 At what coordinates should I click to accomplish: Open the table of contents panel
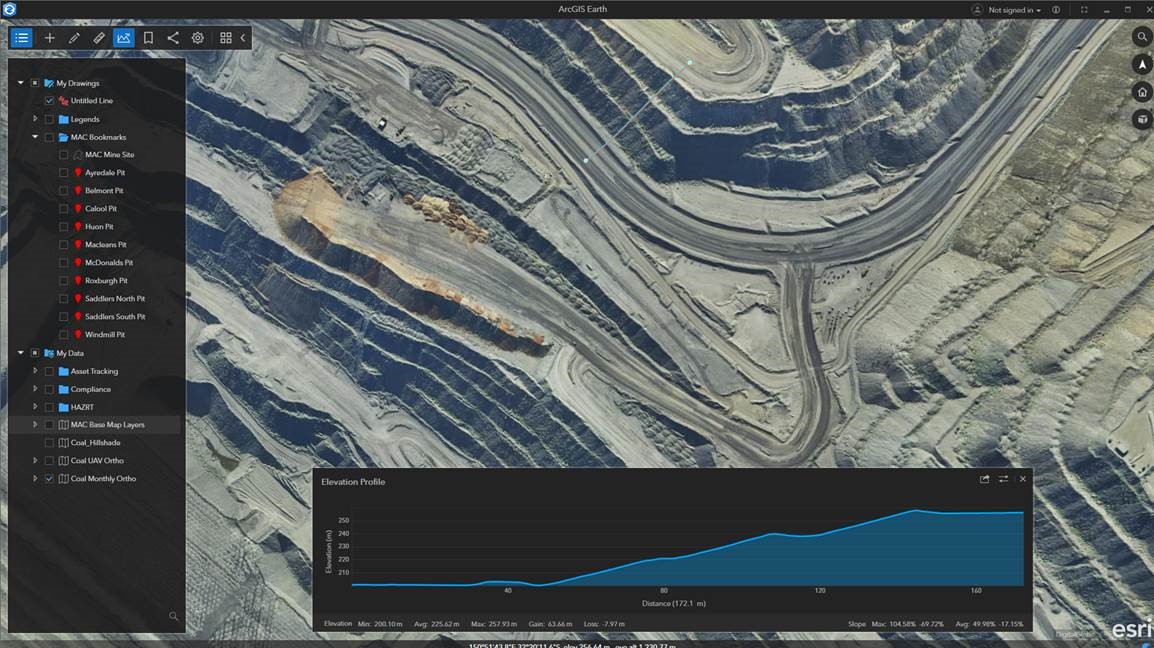tap(21, 38)
